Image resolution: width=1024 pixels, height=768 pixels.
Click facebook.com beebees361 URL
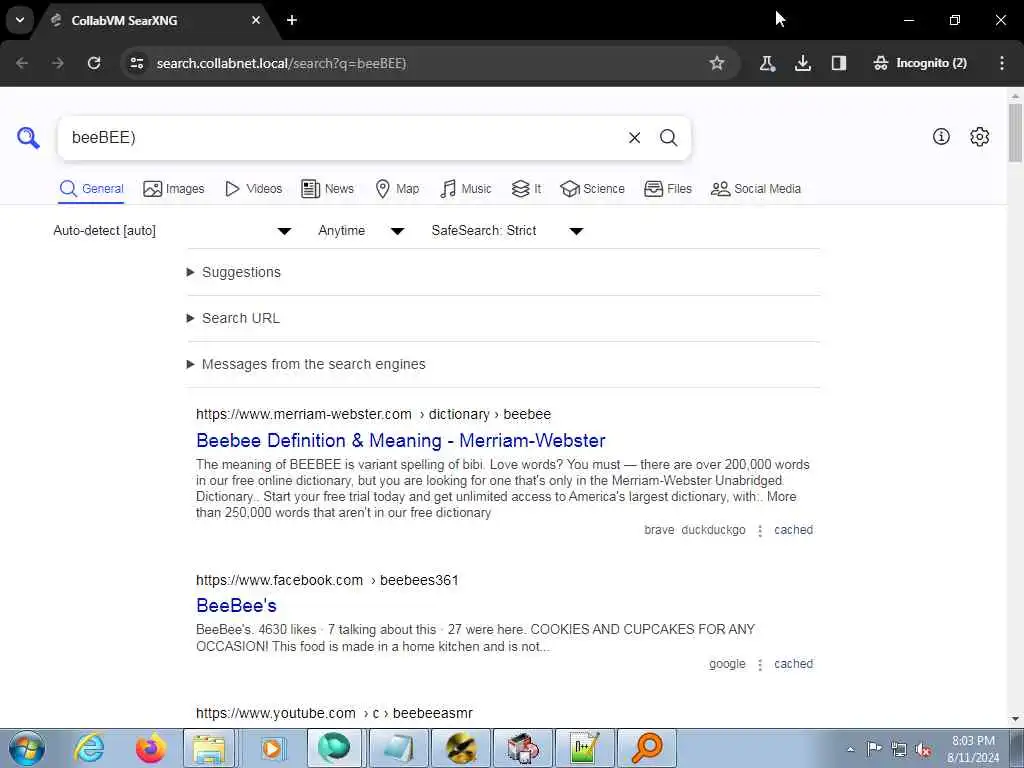click(x=327, y=580)
